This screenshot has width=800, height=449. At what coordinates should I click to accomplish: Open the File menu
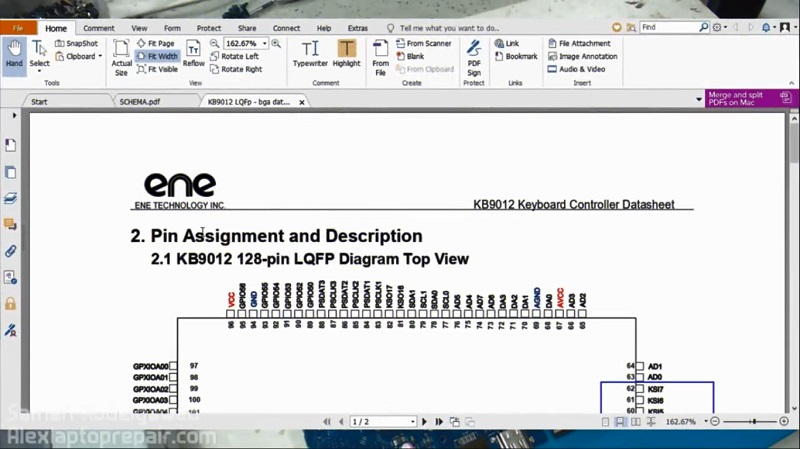coord(18,28)
